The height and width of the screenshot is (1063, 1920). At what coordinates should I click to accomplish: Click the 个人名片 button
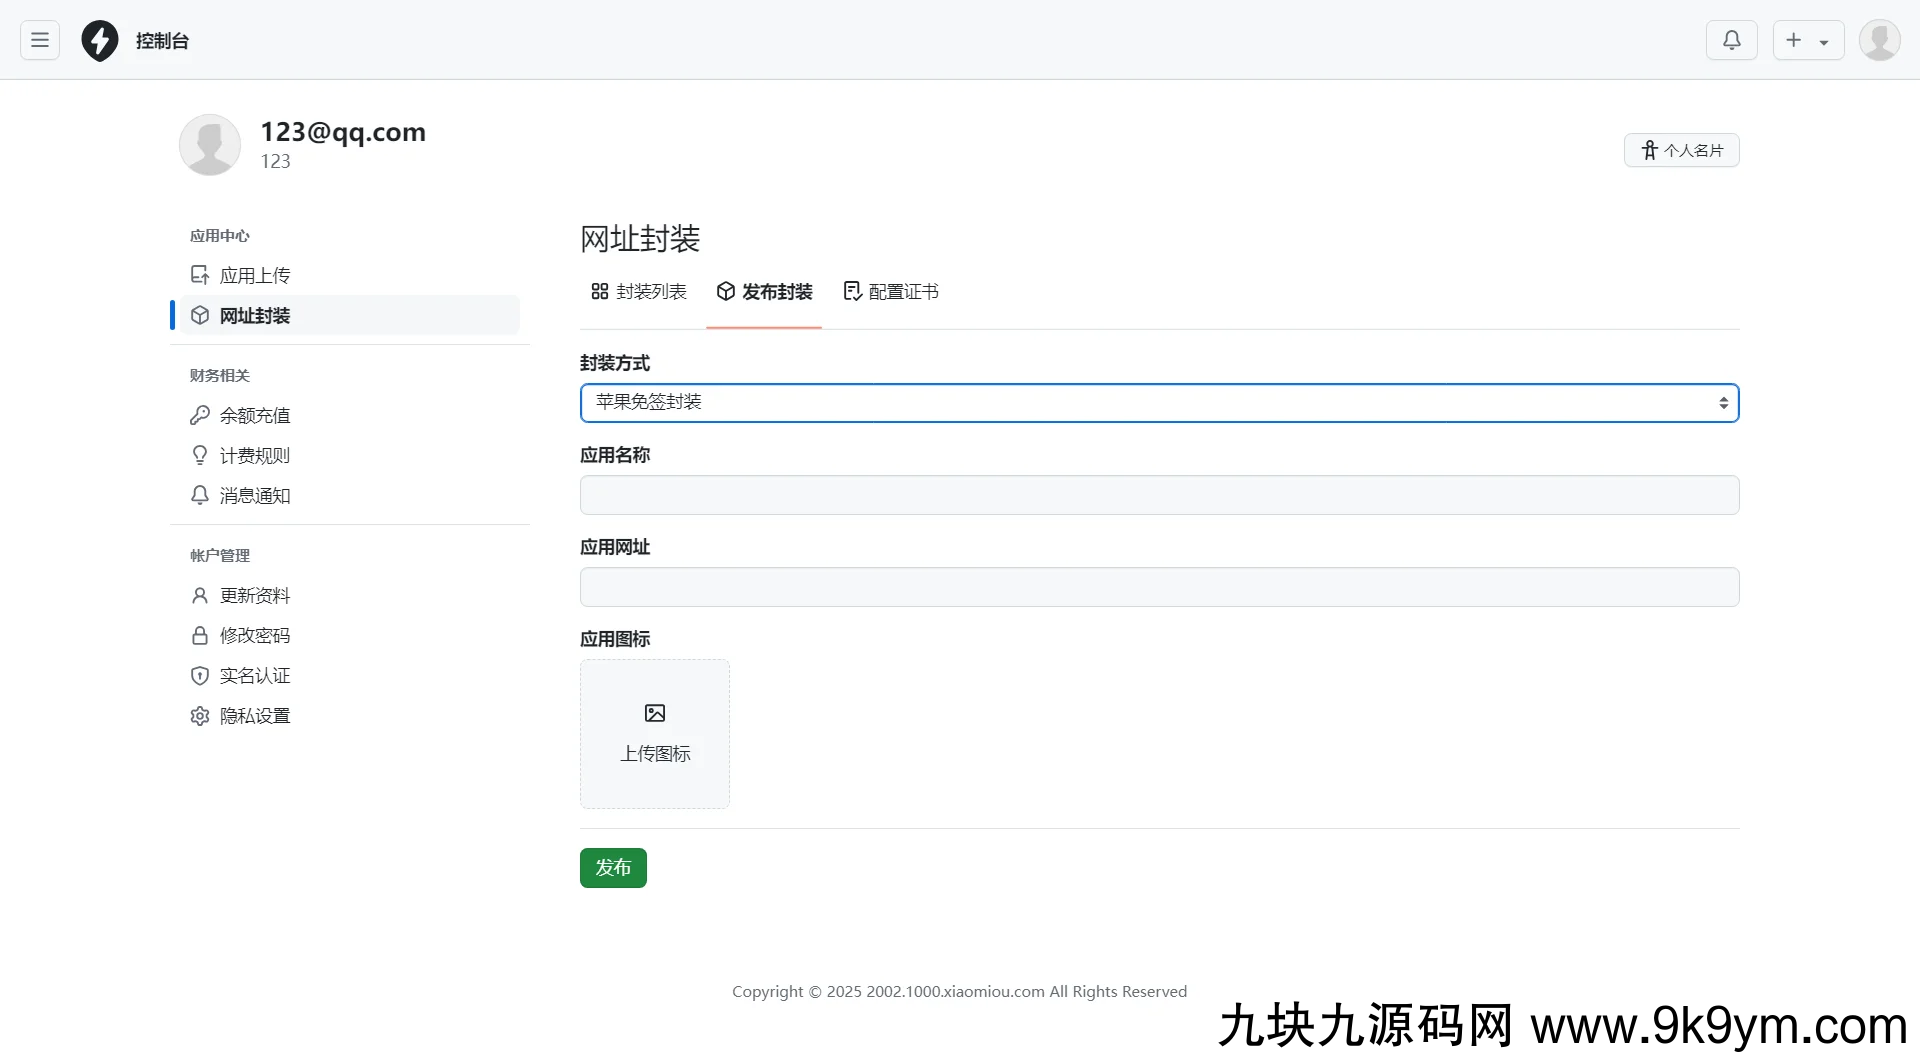1681,150
